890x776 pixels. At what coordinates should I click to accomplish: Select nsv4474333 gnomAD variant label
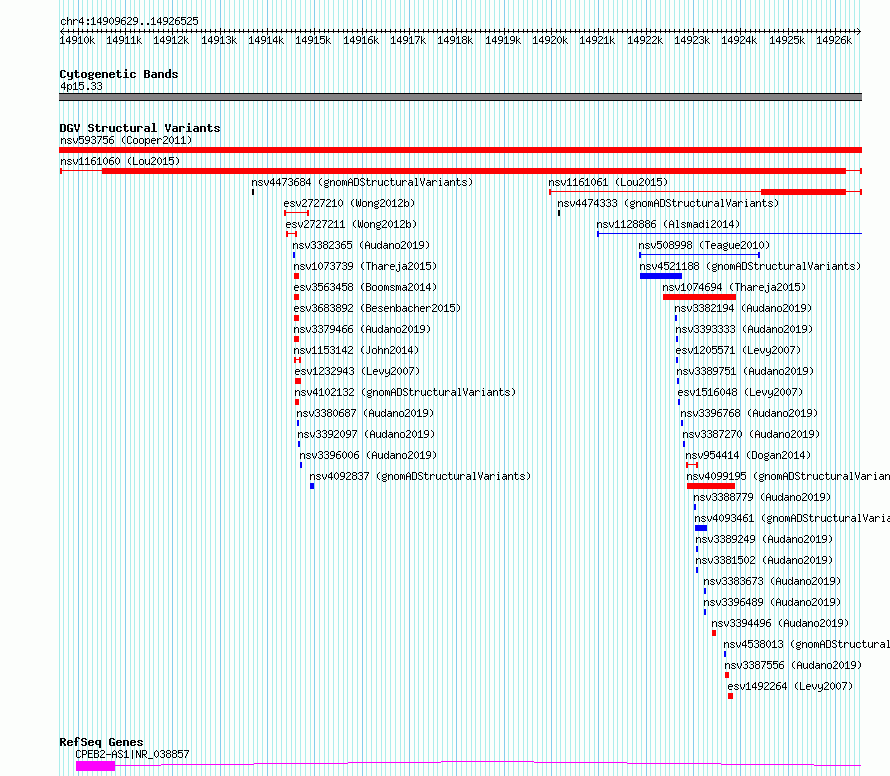[x=668, y=203]
